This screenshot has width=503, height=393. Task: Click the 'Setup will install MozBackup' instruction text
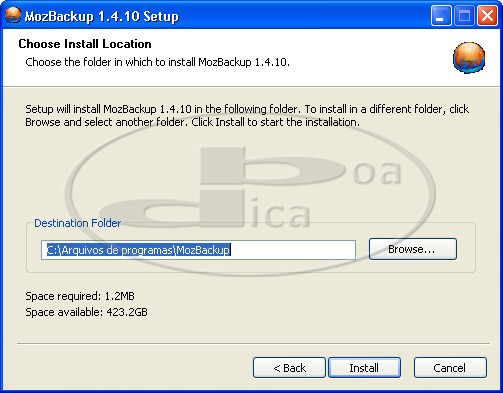[247, 115]
